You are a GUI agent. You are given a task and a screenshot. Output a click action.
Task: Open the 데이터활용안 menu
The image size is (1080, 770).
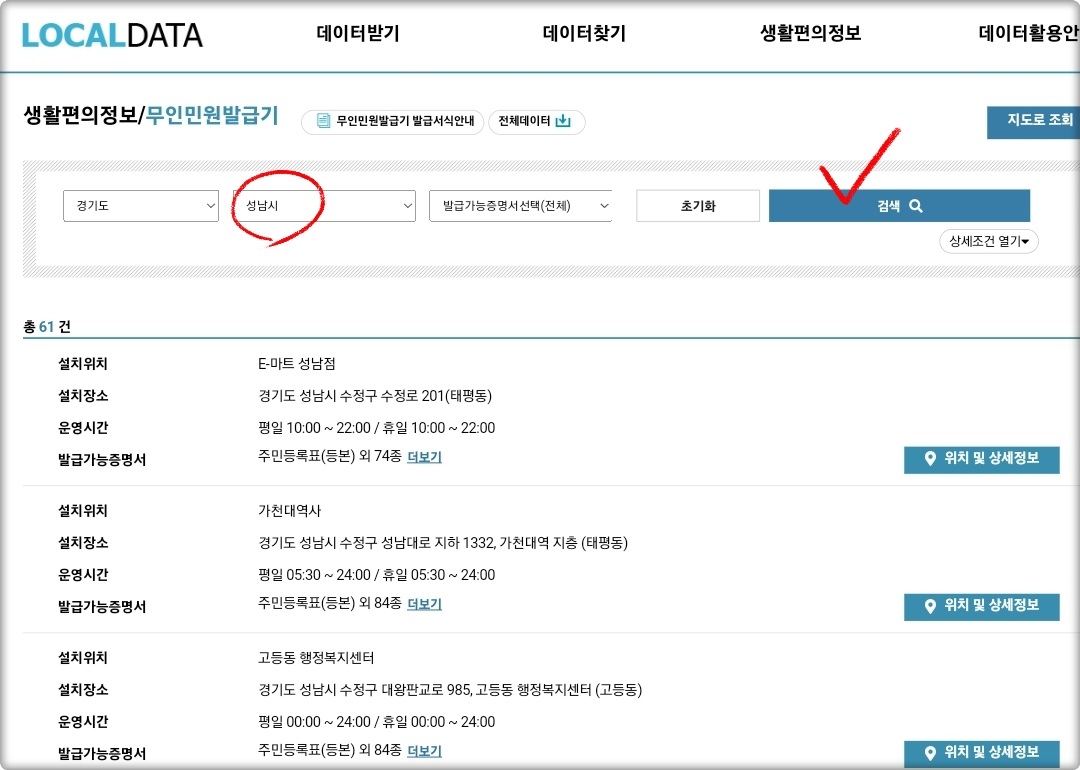pyautogui.click(x=1028, y=33)
